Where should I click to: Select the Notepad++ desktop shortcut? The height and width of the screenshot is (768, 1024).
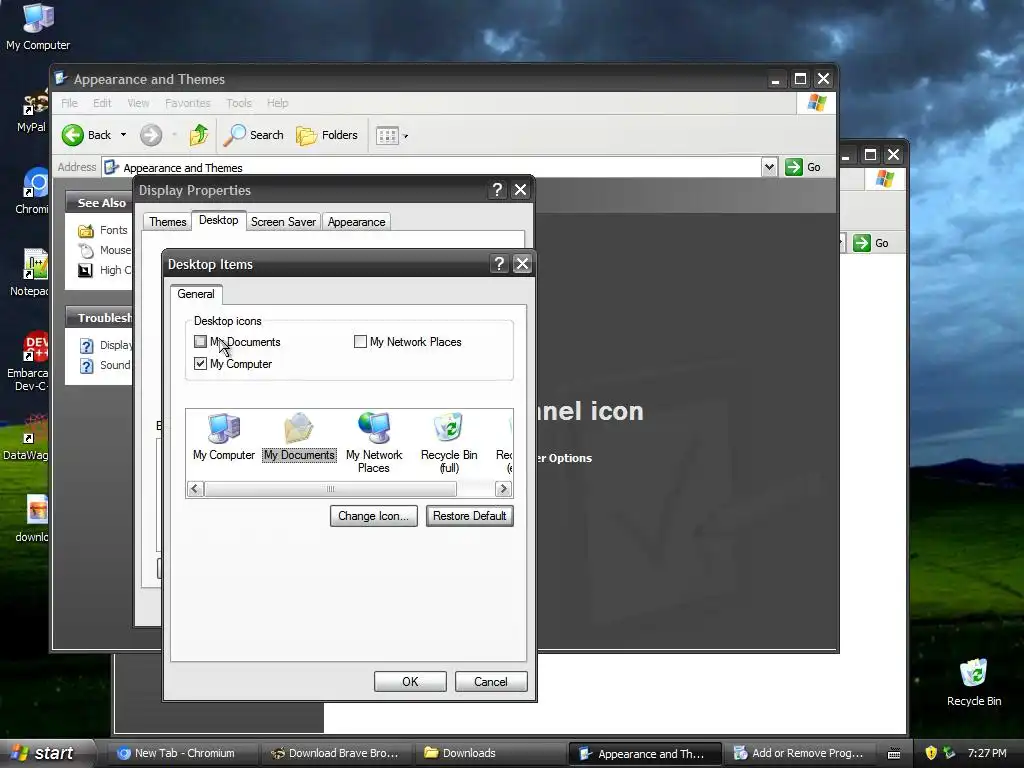pyautogui.click(x=29, y=272)
